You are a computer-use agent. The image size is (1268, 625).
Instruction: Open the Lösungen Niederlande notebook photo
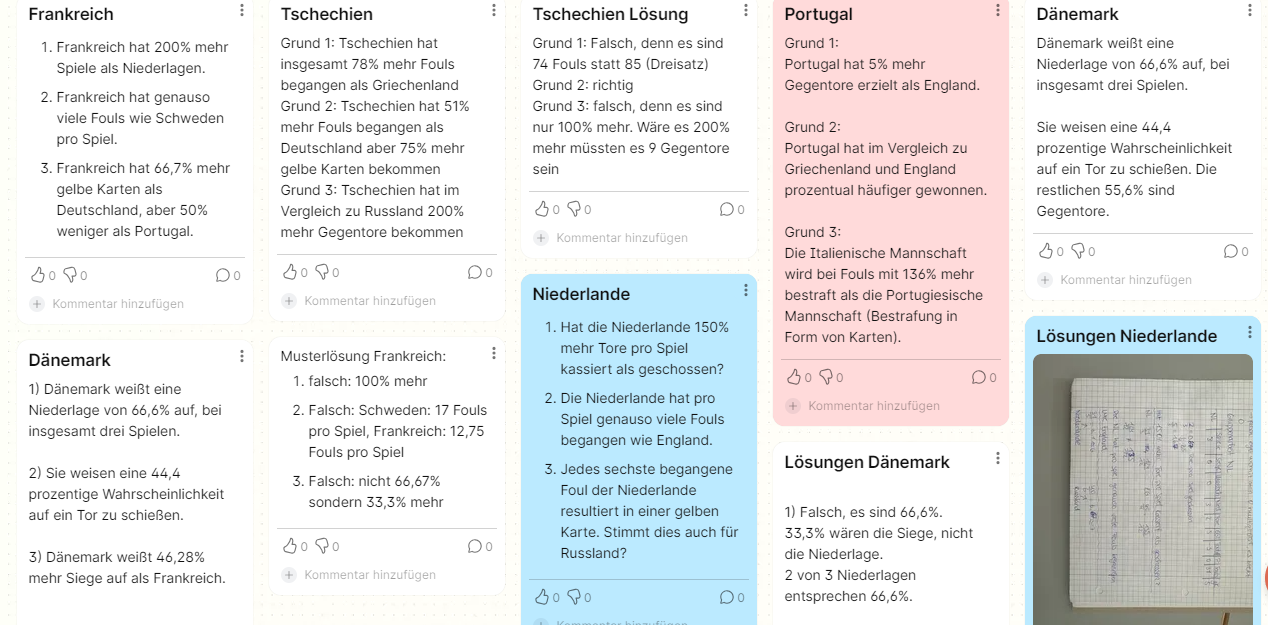(x=1142, y=490)
